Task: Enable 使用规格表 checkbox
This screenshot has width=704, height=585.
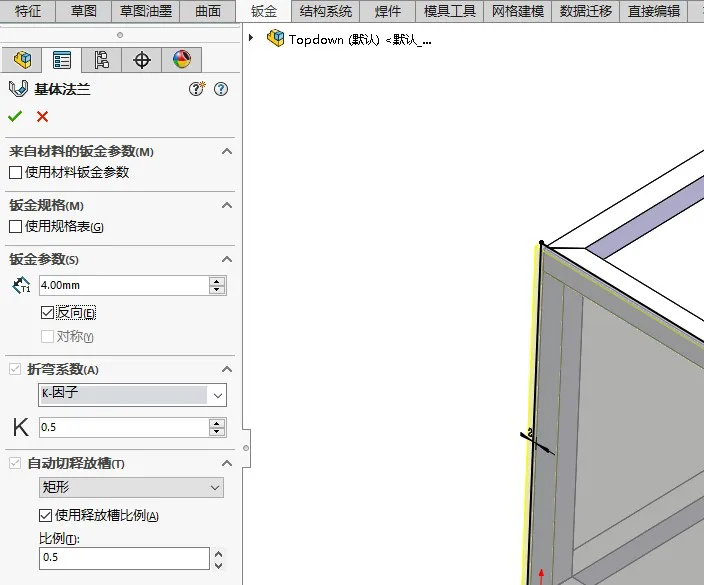Action: click(x=15, y=226)
